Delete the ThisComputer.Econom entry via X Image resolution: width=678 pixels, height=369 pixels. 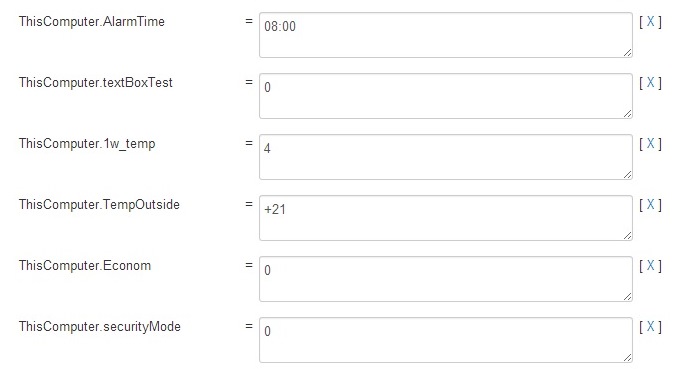tap(650, 266)
